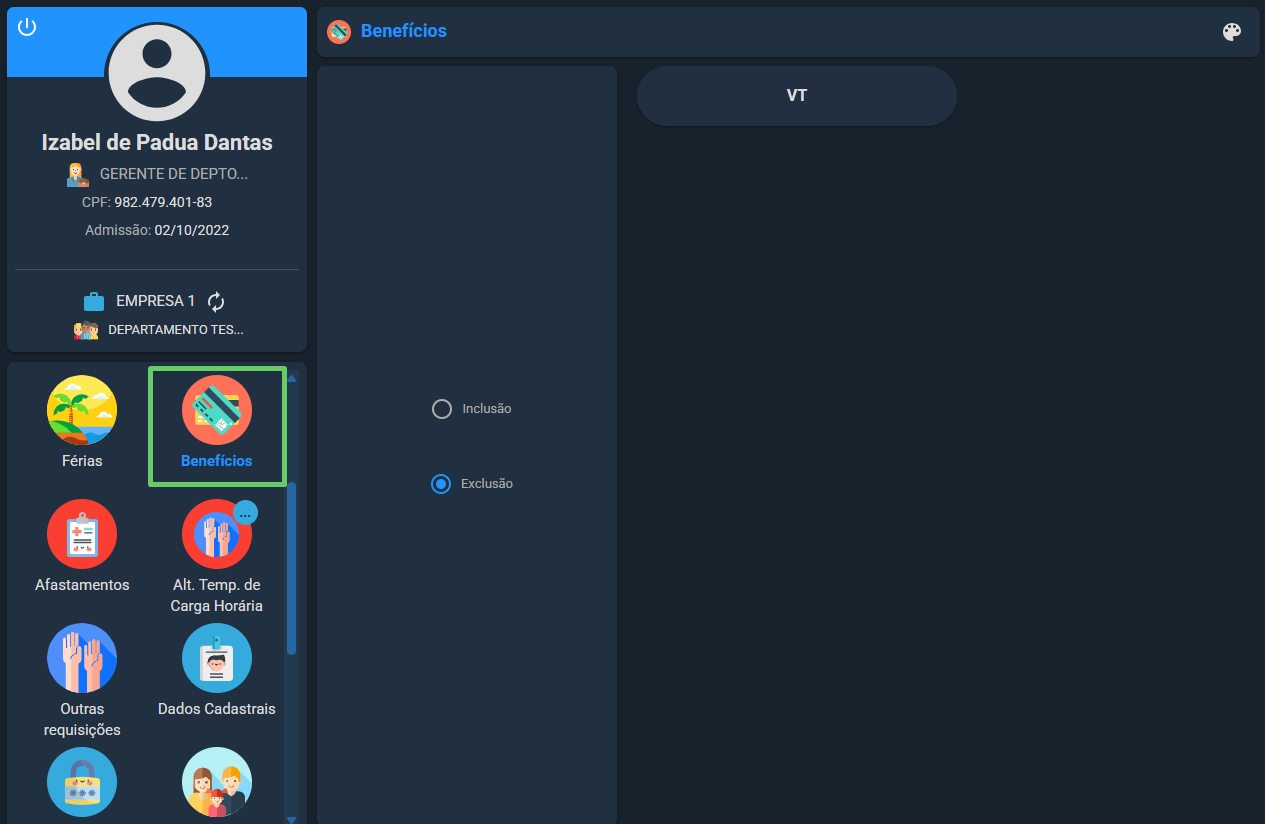Click the menu scrollbar up arrow
This screenshot has width=1265, height=824.
click(x=292, y=378)
